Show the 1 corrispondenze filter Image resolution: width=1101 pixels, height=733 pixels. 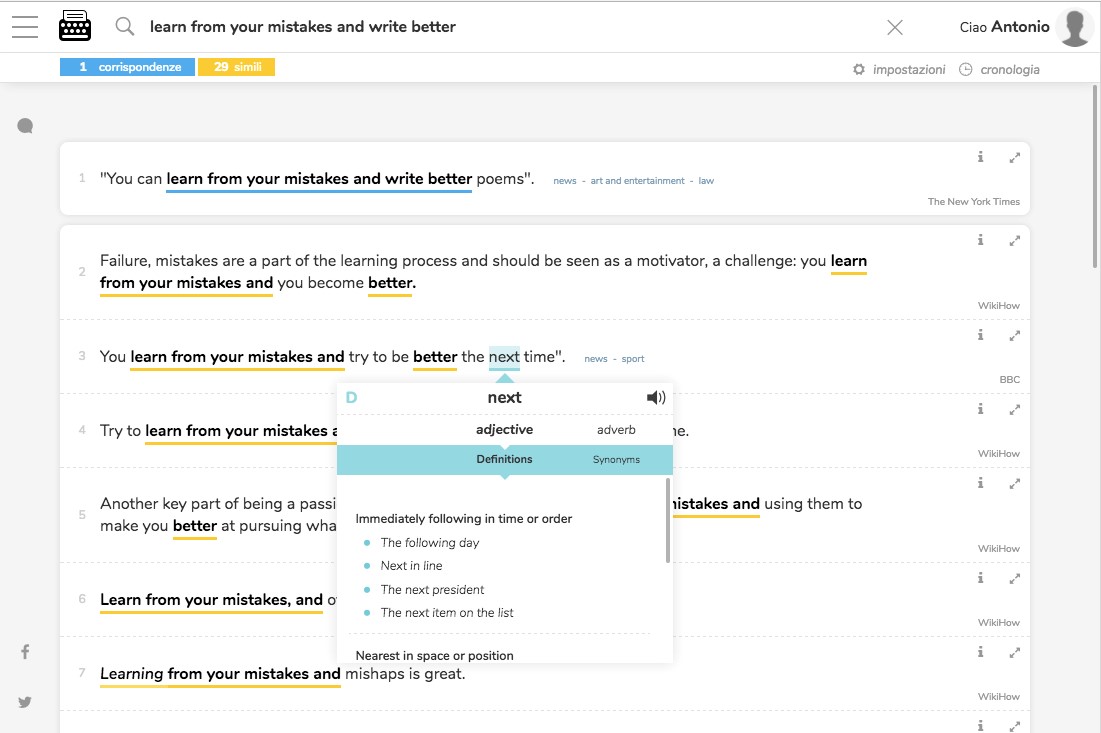(x=128, y=67)
